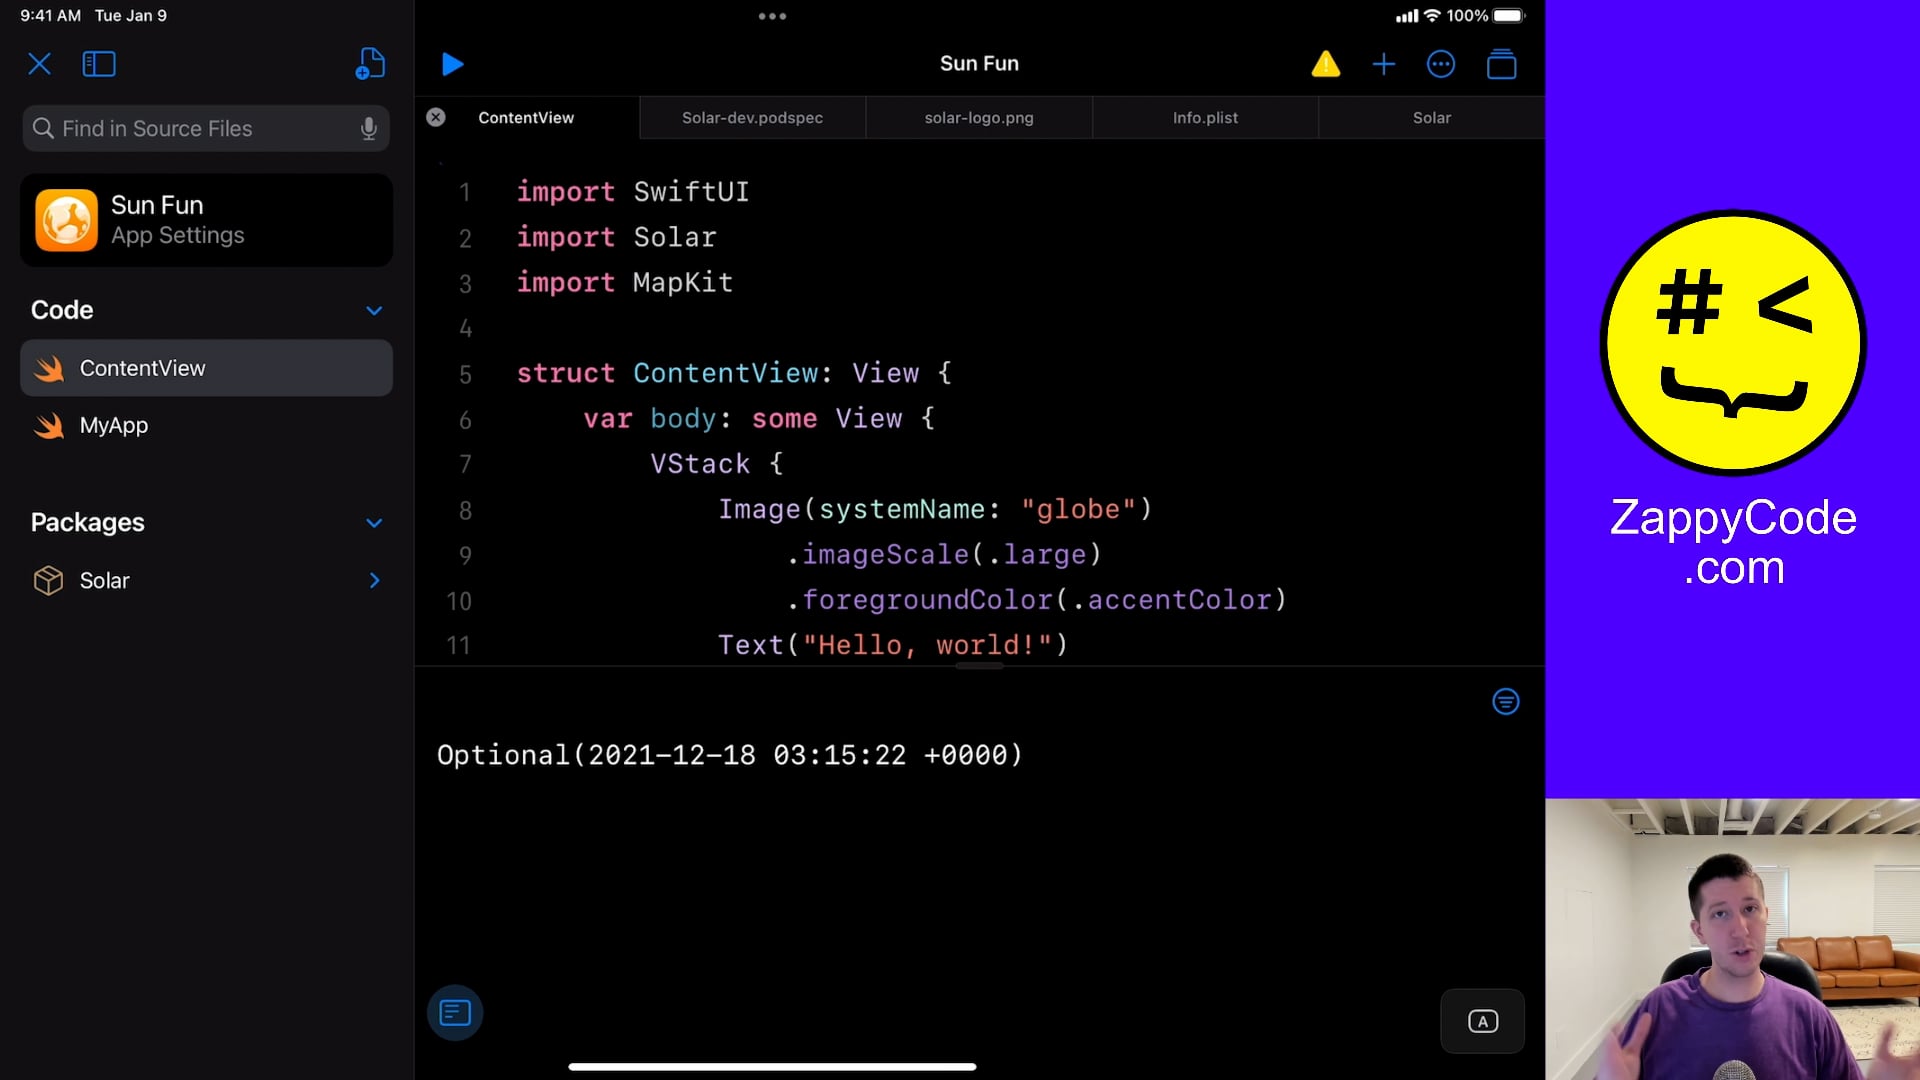Click the plus icon in toolbar

1384,64
